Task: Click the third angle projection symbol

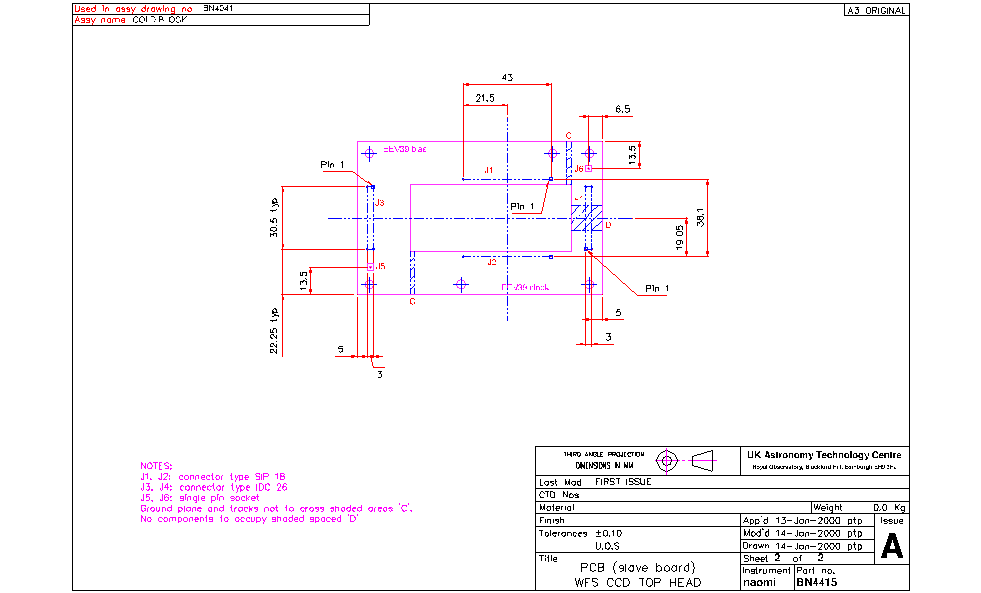Action: 685,460
